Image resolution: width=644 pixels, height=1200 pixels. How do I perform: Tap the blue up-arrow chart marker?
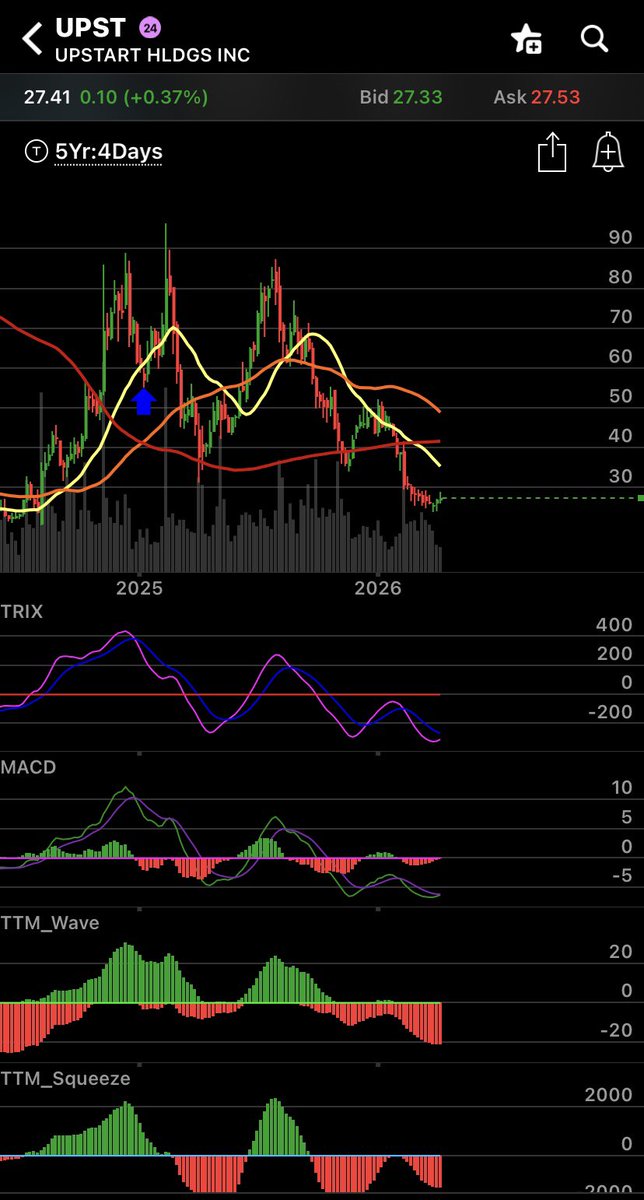144,401
